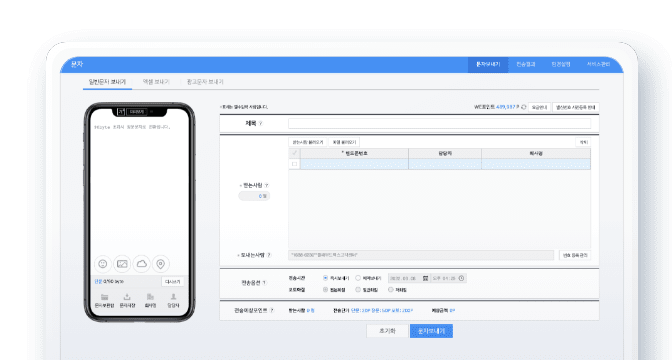The width and height of the screenshot is (672, 360).
Task: Open the calendar date picker icon
Action: (x=426, y=278)
